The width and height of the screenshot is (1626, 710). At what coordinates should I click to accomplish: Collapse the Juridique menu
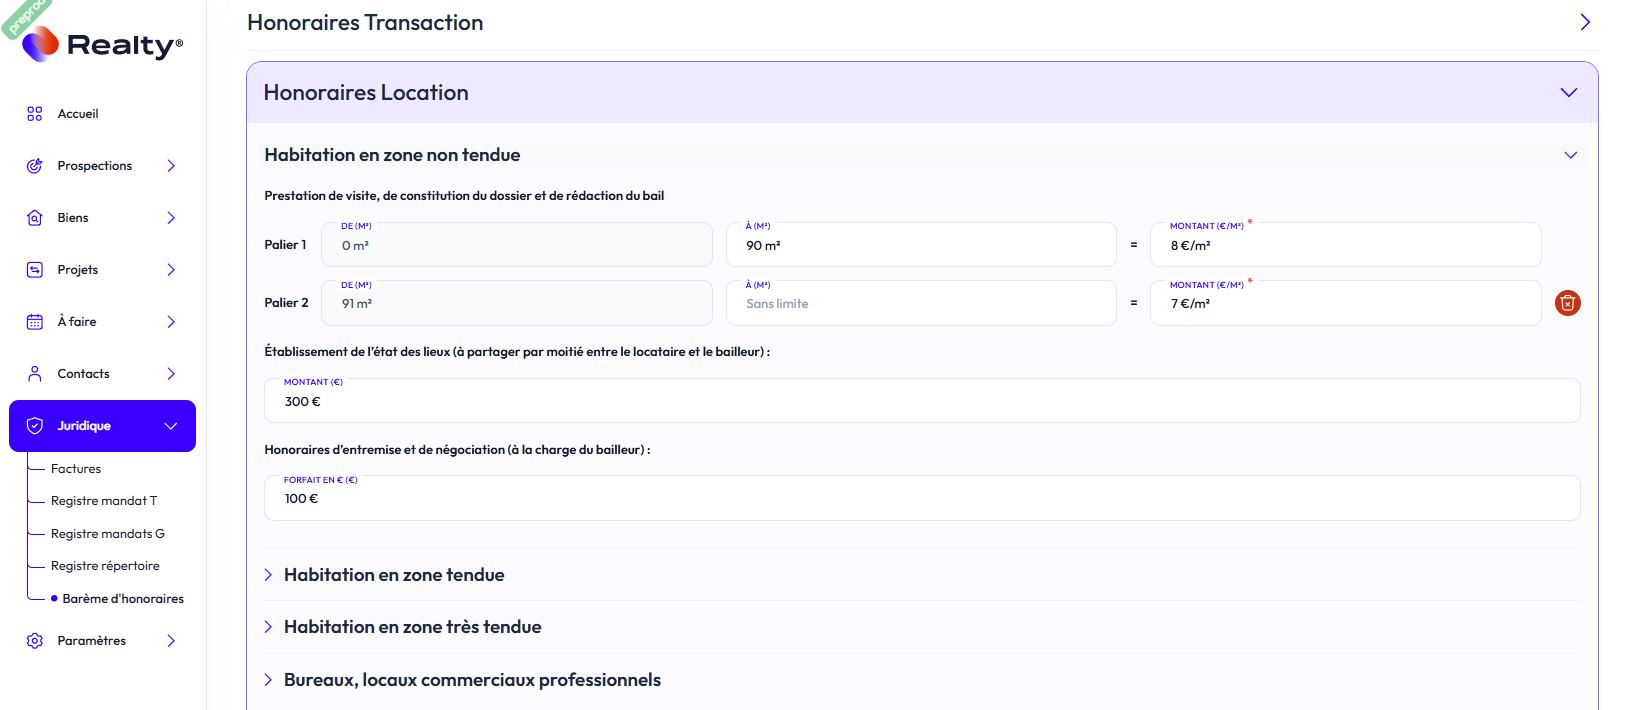pyautogui.click(x=171, y=426)
